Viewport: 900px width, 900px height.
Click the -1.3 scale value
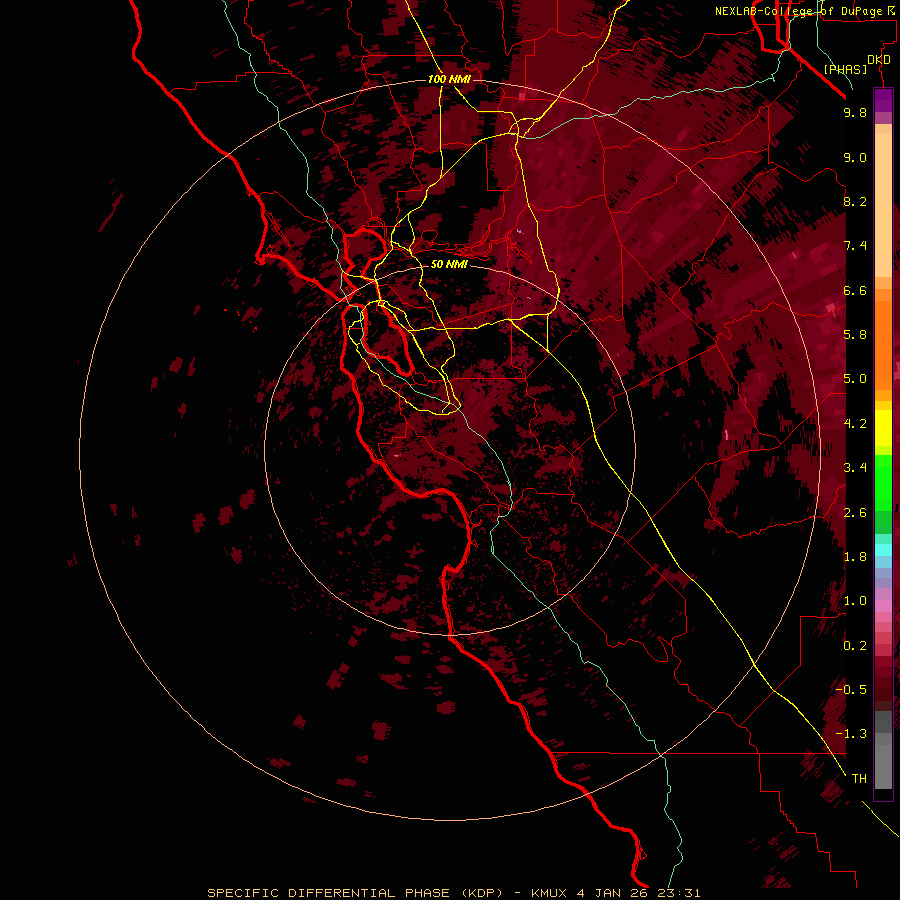pyautogui.click(x=851, y=734)
